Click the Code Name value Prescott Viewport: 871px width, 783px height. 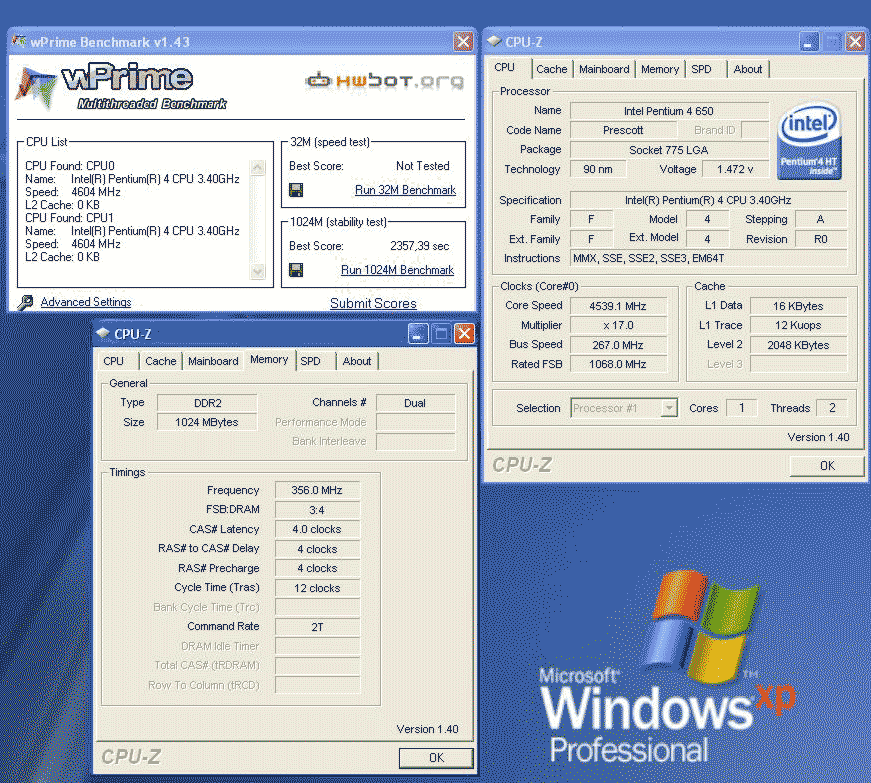click(623, 130)
